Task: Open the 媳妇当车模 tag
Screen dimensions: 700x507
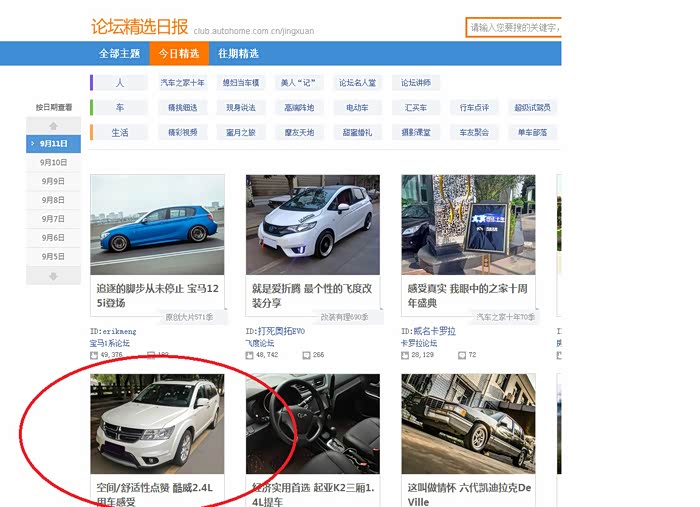Action: click(241, 83)
